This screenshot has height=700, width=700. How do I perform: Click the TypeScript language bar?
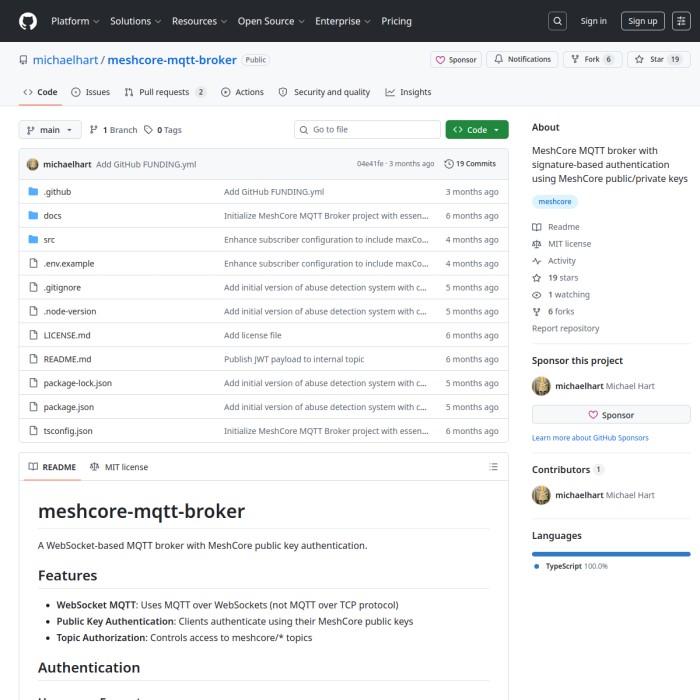point(610,553)
